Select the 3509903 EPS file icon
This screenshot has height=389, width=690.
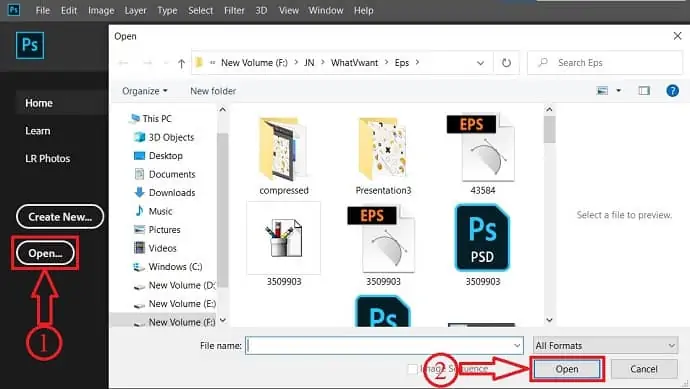click(381, 239)
